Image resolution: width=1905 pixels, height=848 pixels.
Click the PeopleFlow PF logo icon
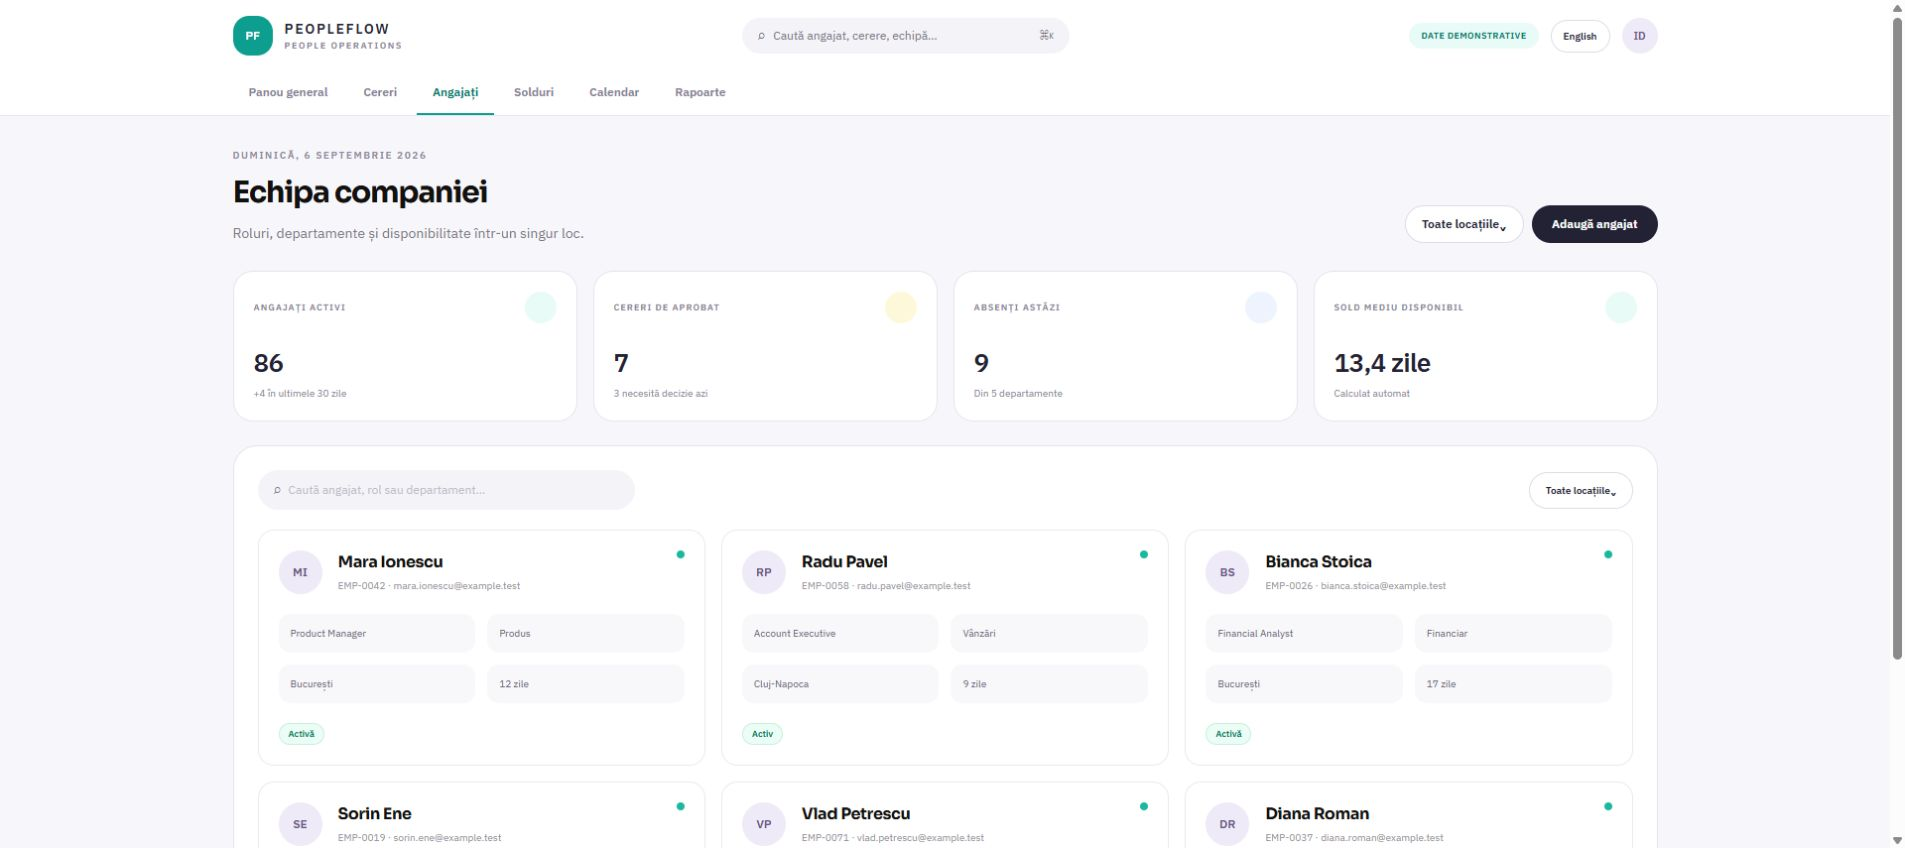pos(252,36)
